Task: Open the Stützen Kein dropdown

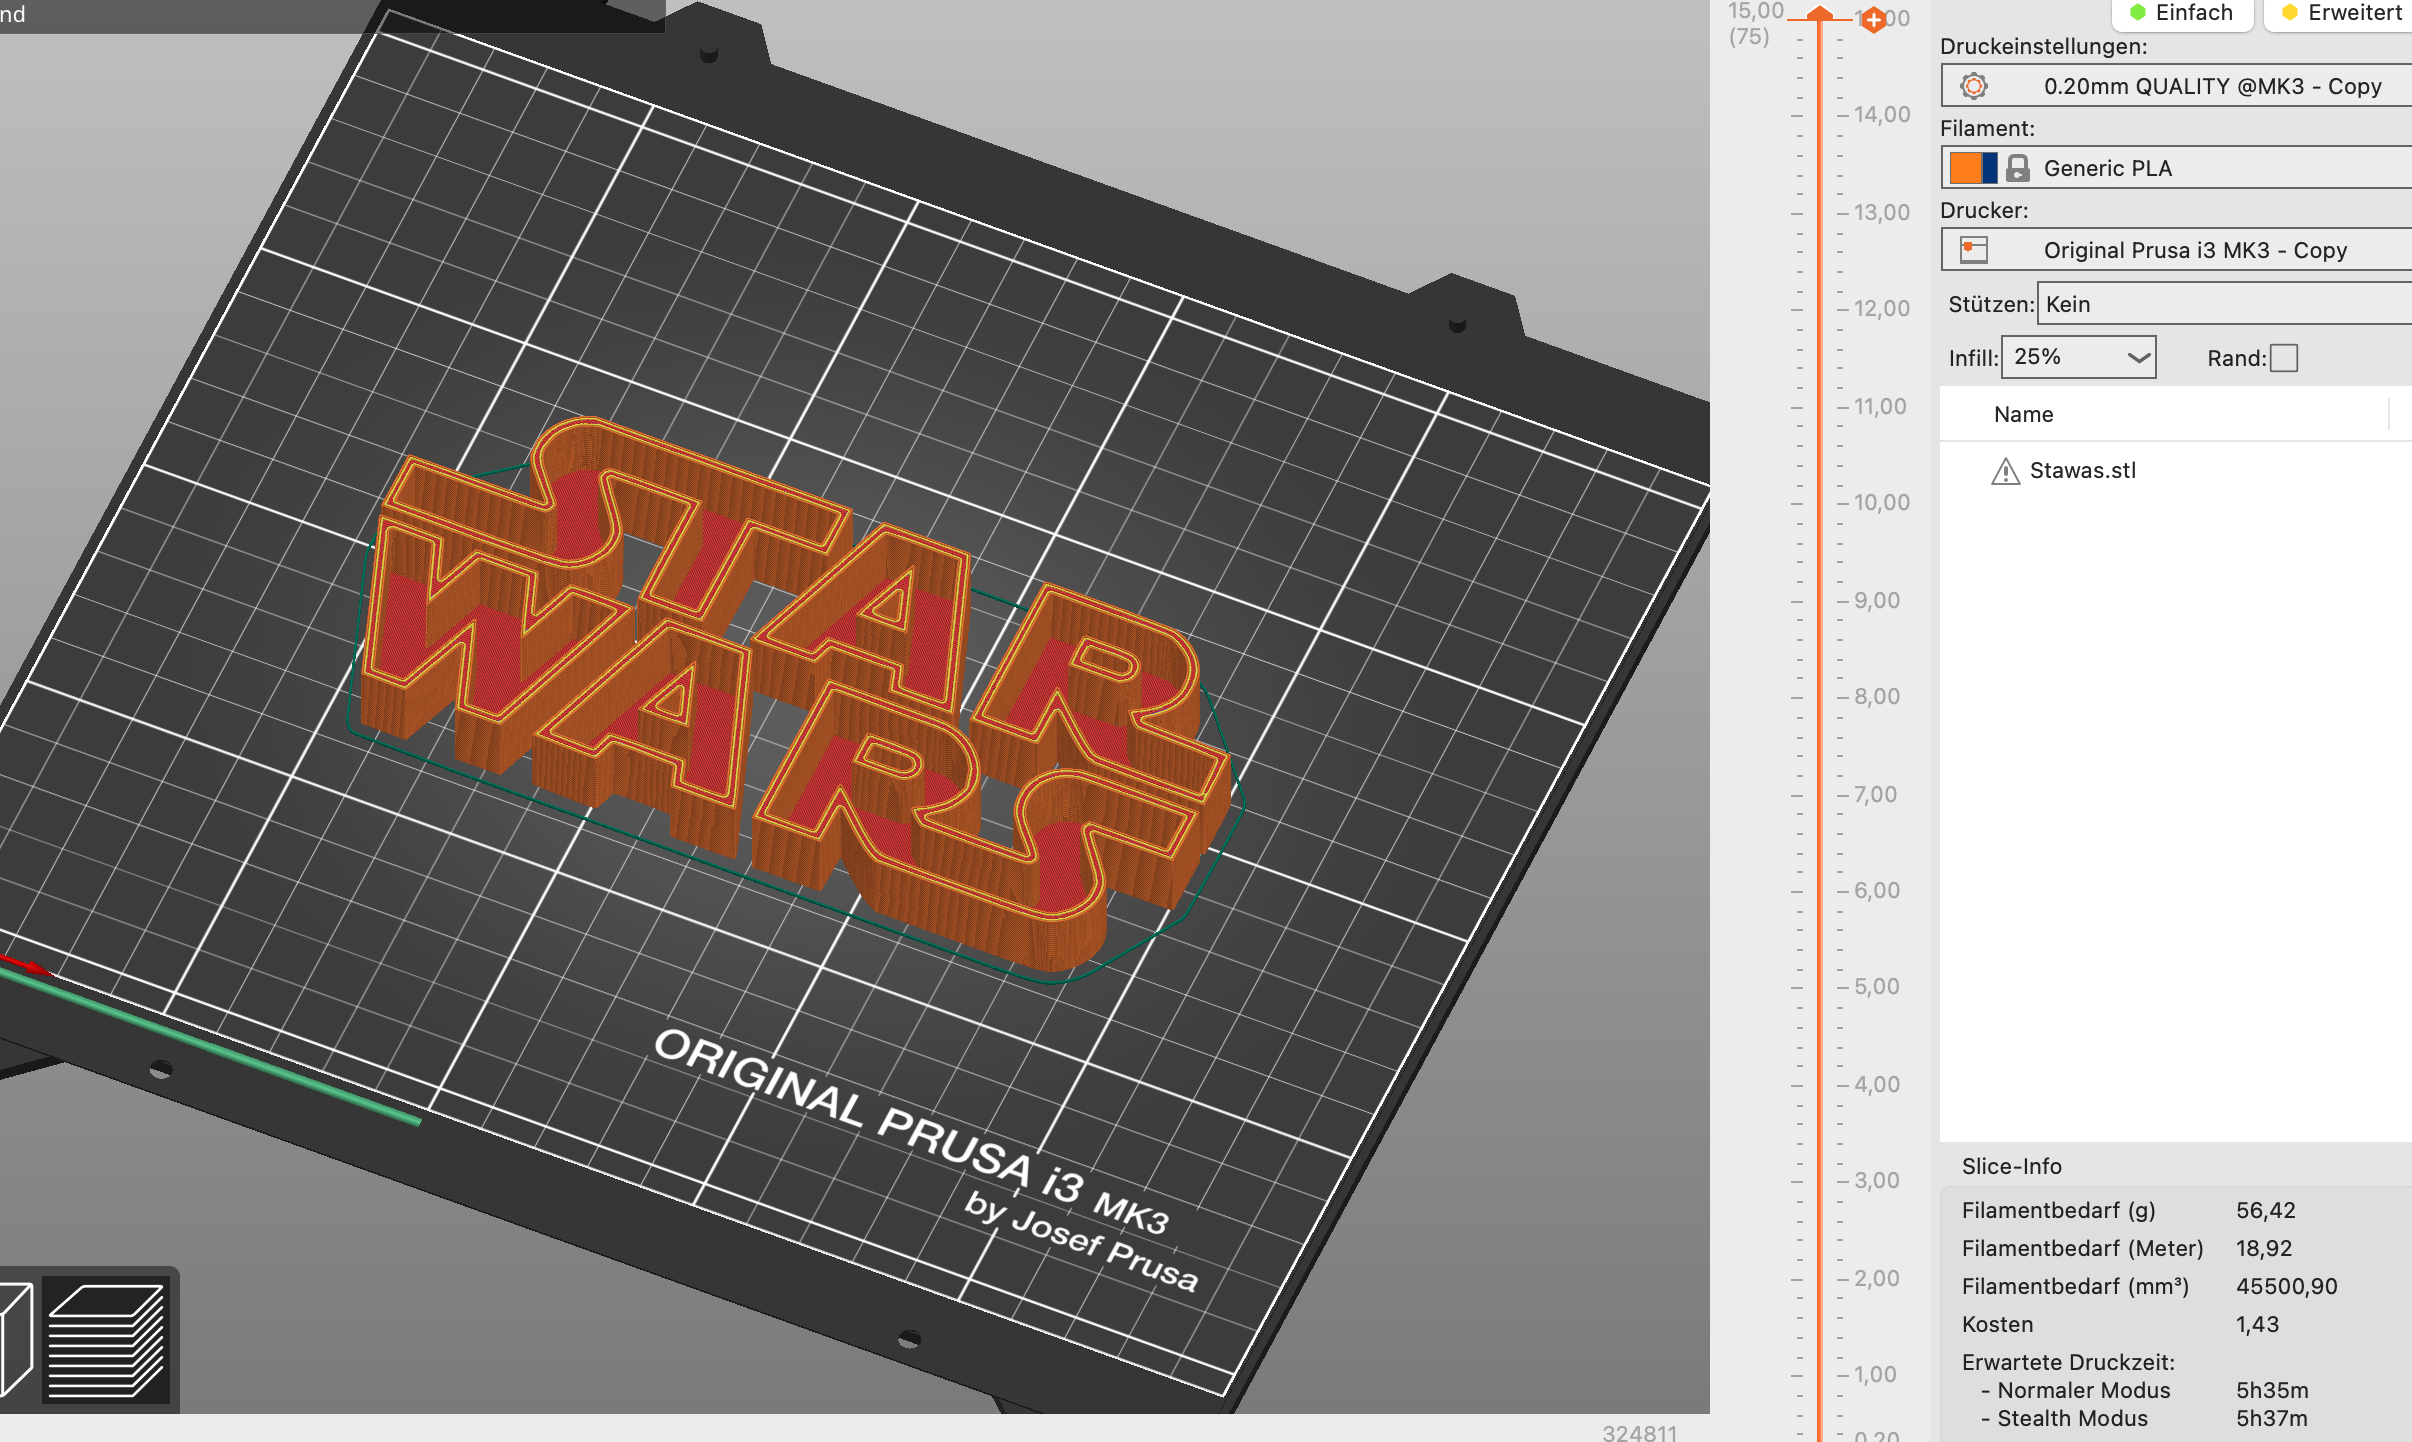Action: click(x=2224, y=304)
